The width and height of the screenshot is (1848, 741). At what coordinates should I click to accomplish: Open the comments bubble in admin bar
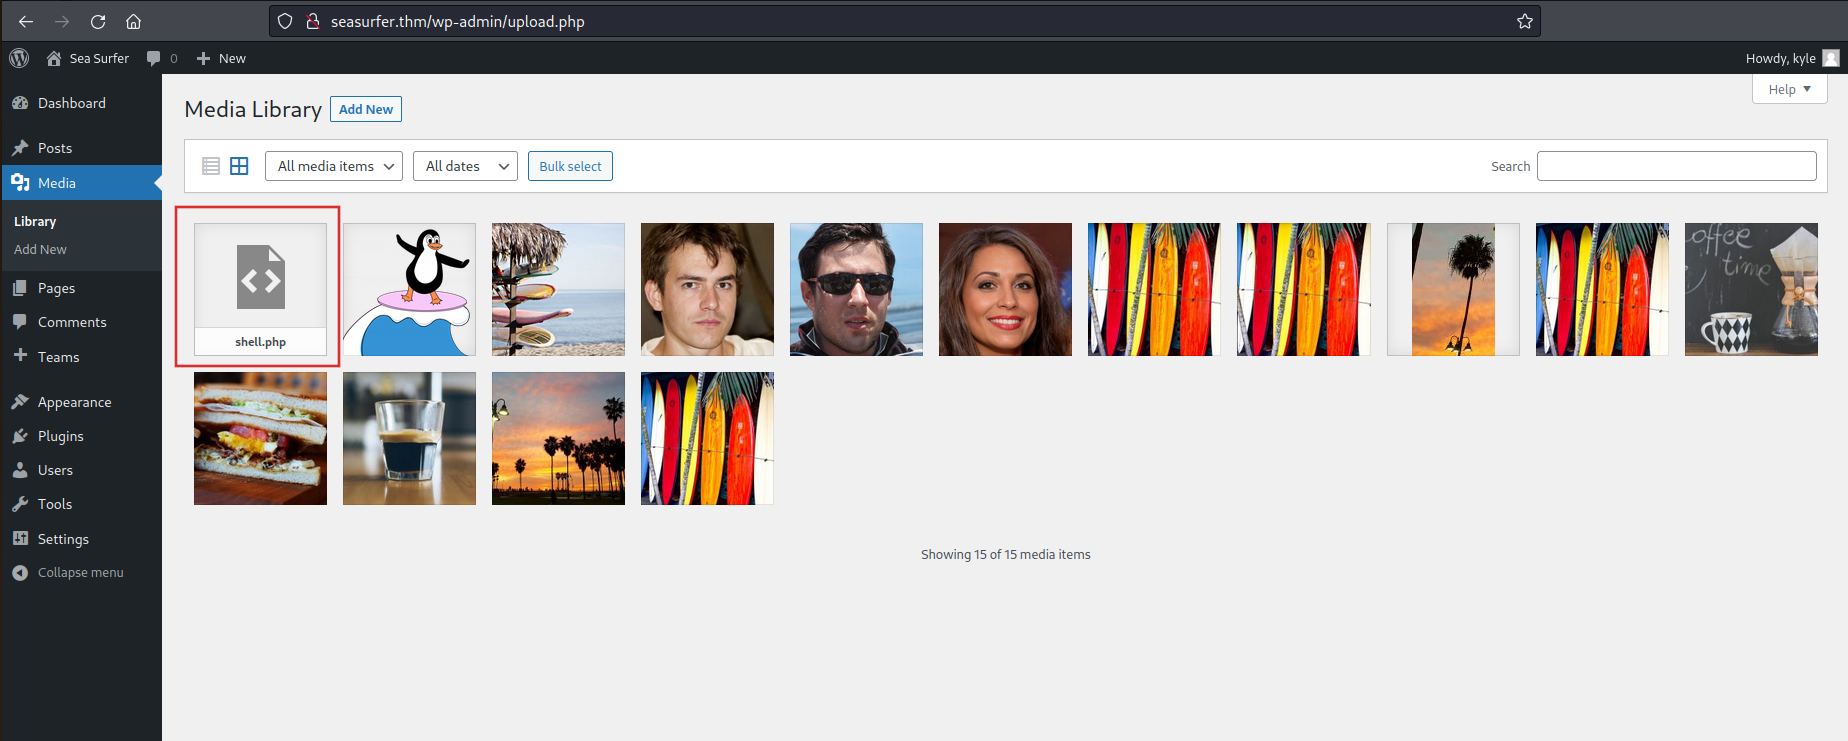tap(160, 58)
